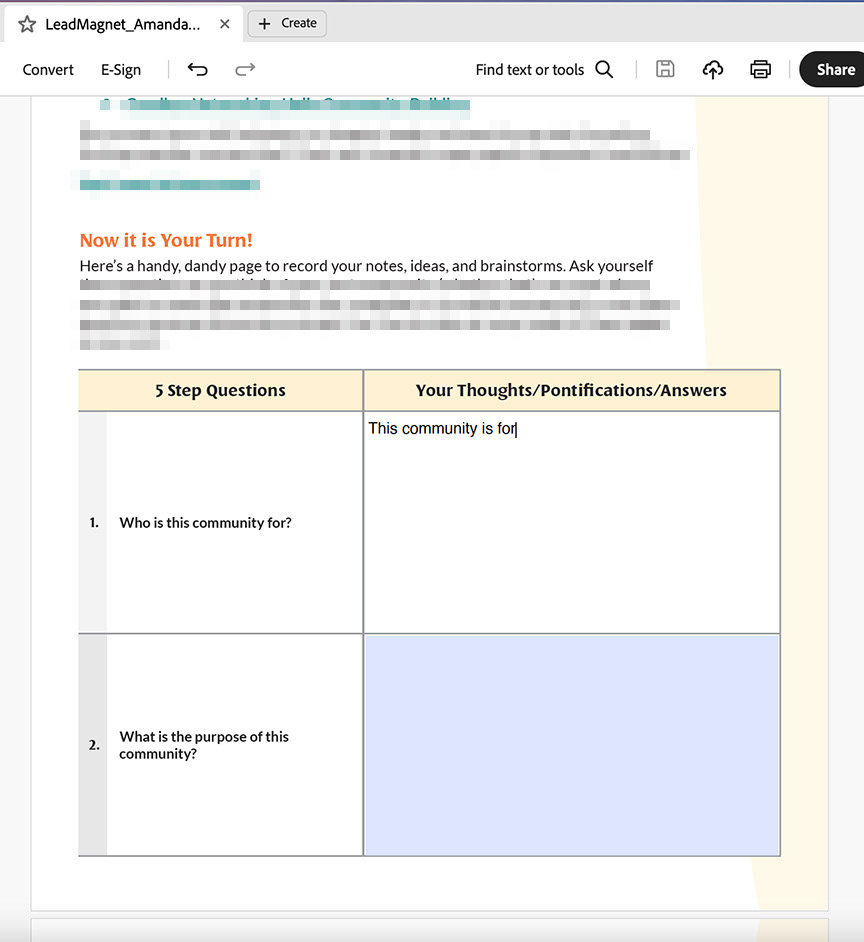Select the LeadMagnet_Amanda document tab
Image resolution: width=864 pixels, height=942 pixels.
[x=123, y=24]
